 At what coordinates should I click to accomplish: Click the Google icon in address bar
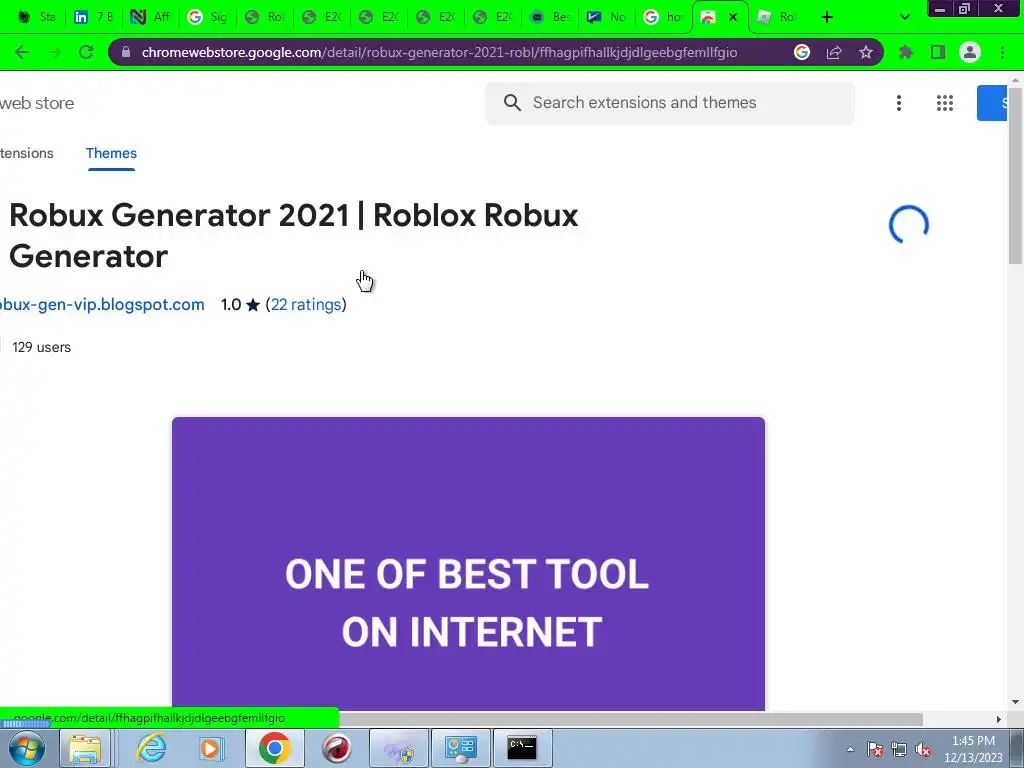click(x=802, y=52)
